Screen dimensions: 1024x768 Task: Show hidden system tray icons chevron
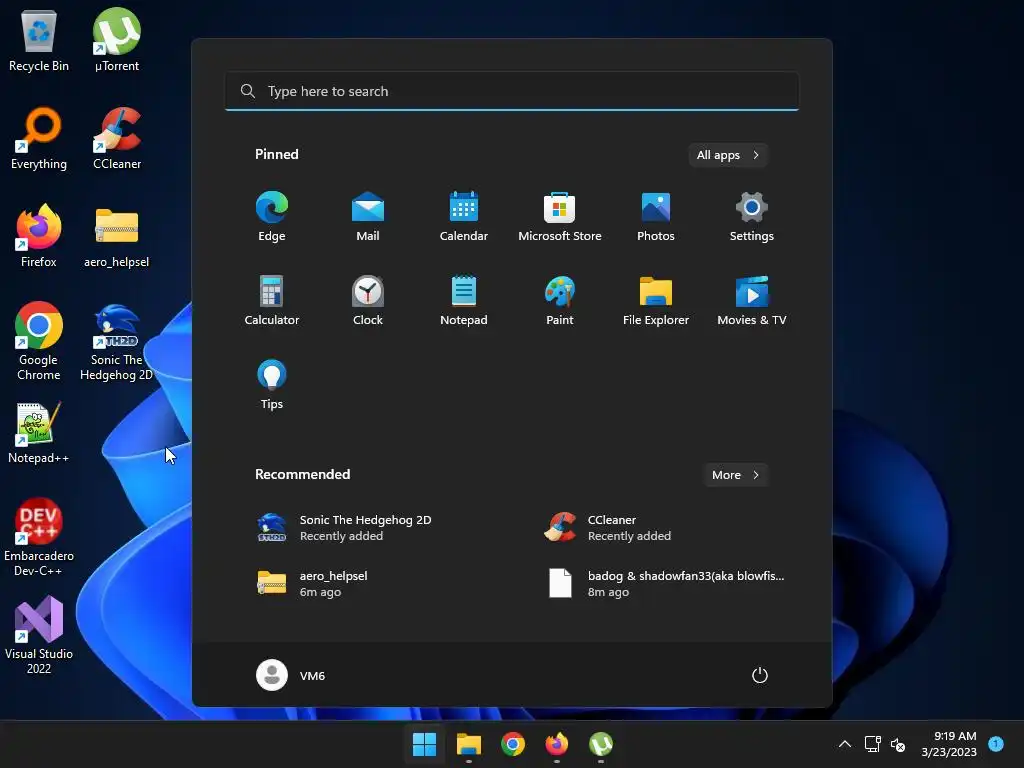point(844,744)
